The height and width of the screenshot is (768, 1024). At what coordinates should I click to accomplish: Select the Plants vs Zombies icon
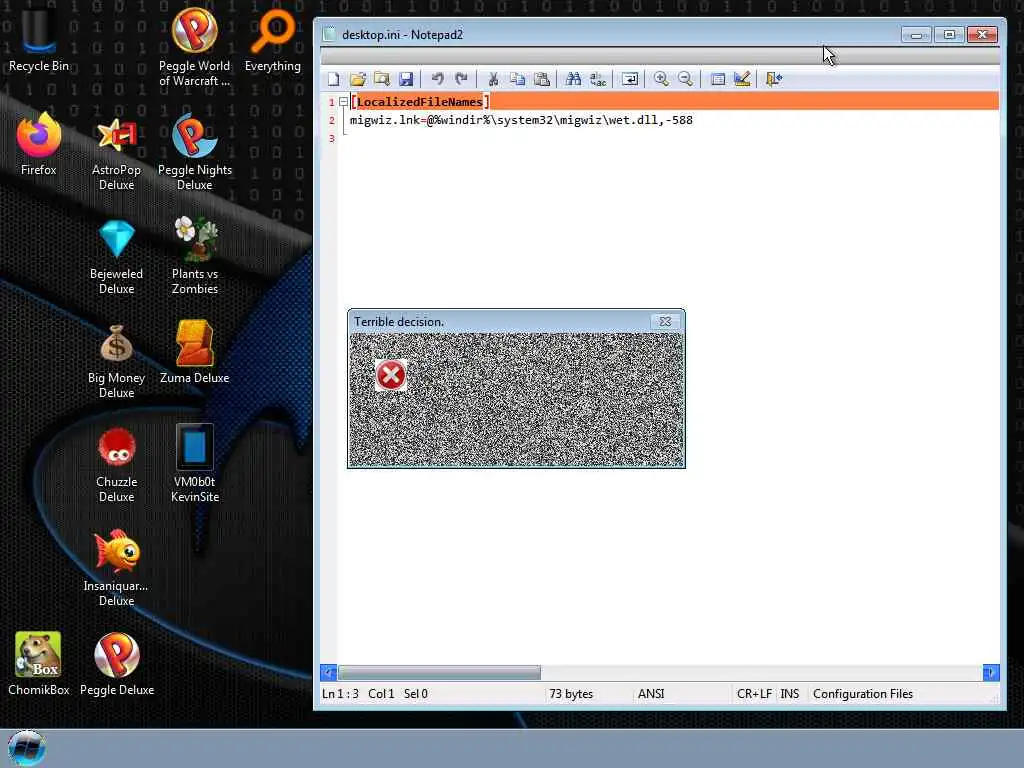point(195,256)
